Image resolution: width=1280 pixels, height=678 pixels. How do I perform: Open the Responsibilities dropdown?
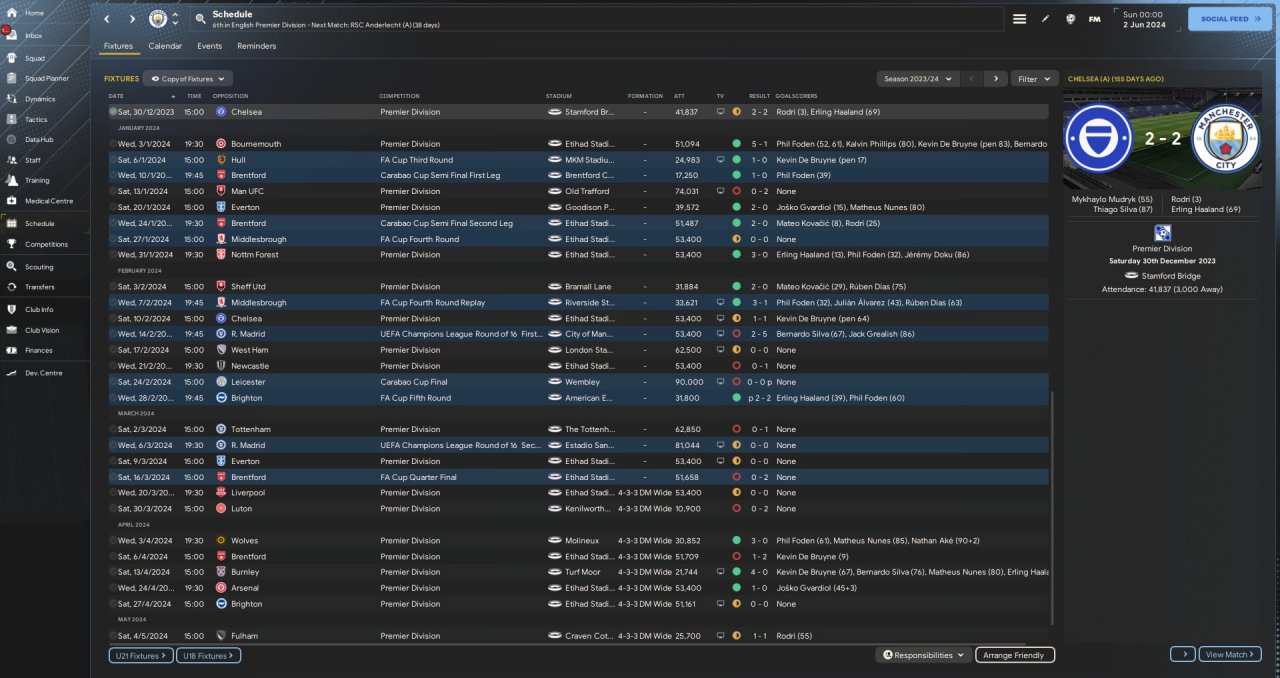tap(925, 655)
